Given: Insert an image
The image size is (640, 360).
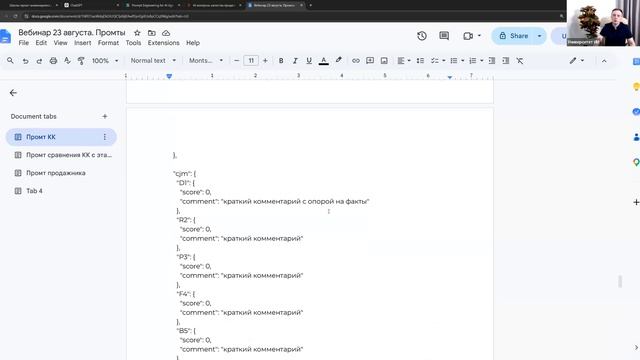Looking at the screenshot, I should click(x=384, y=60).
